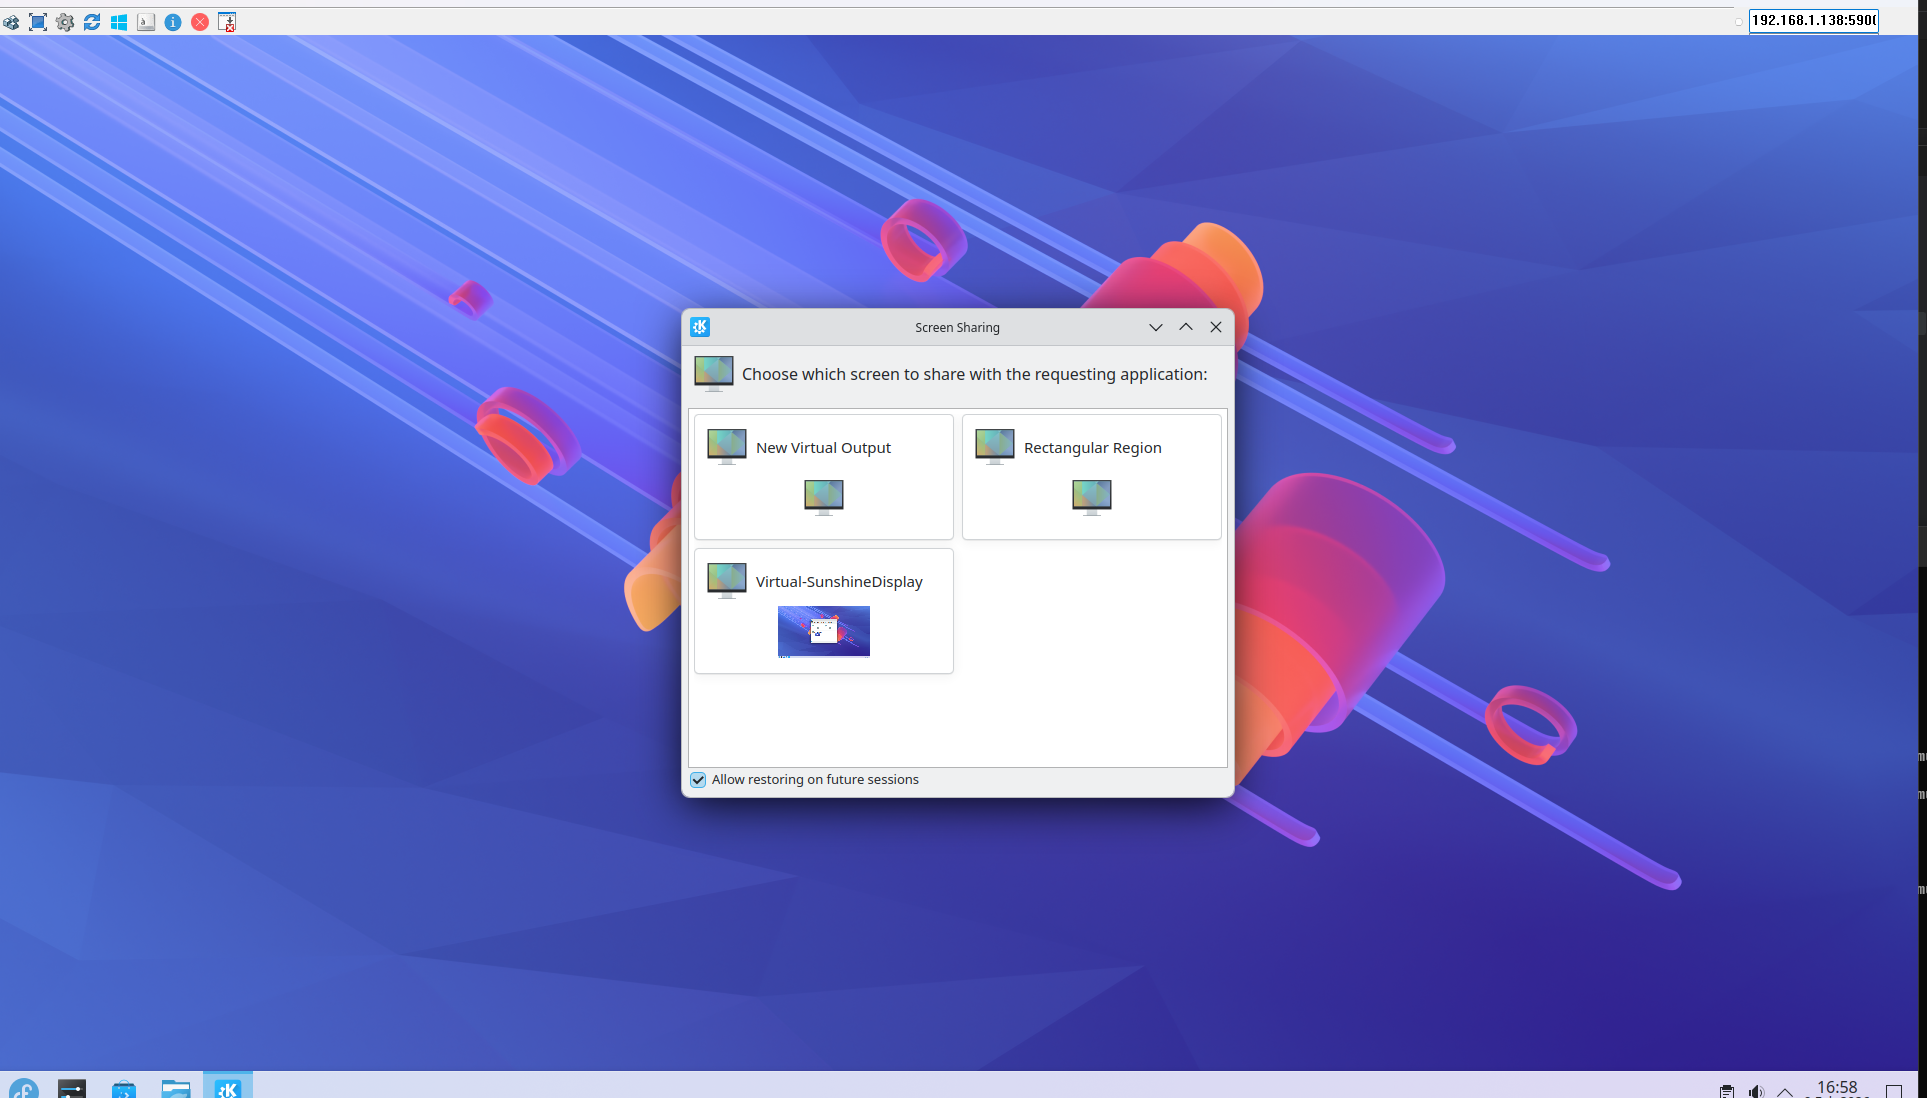Click the VNC server address field
This screenshot has width=1927, height=1098.
[x=1812, y=20]
